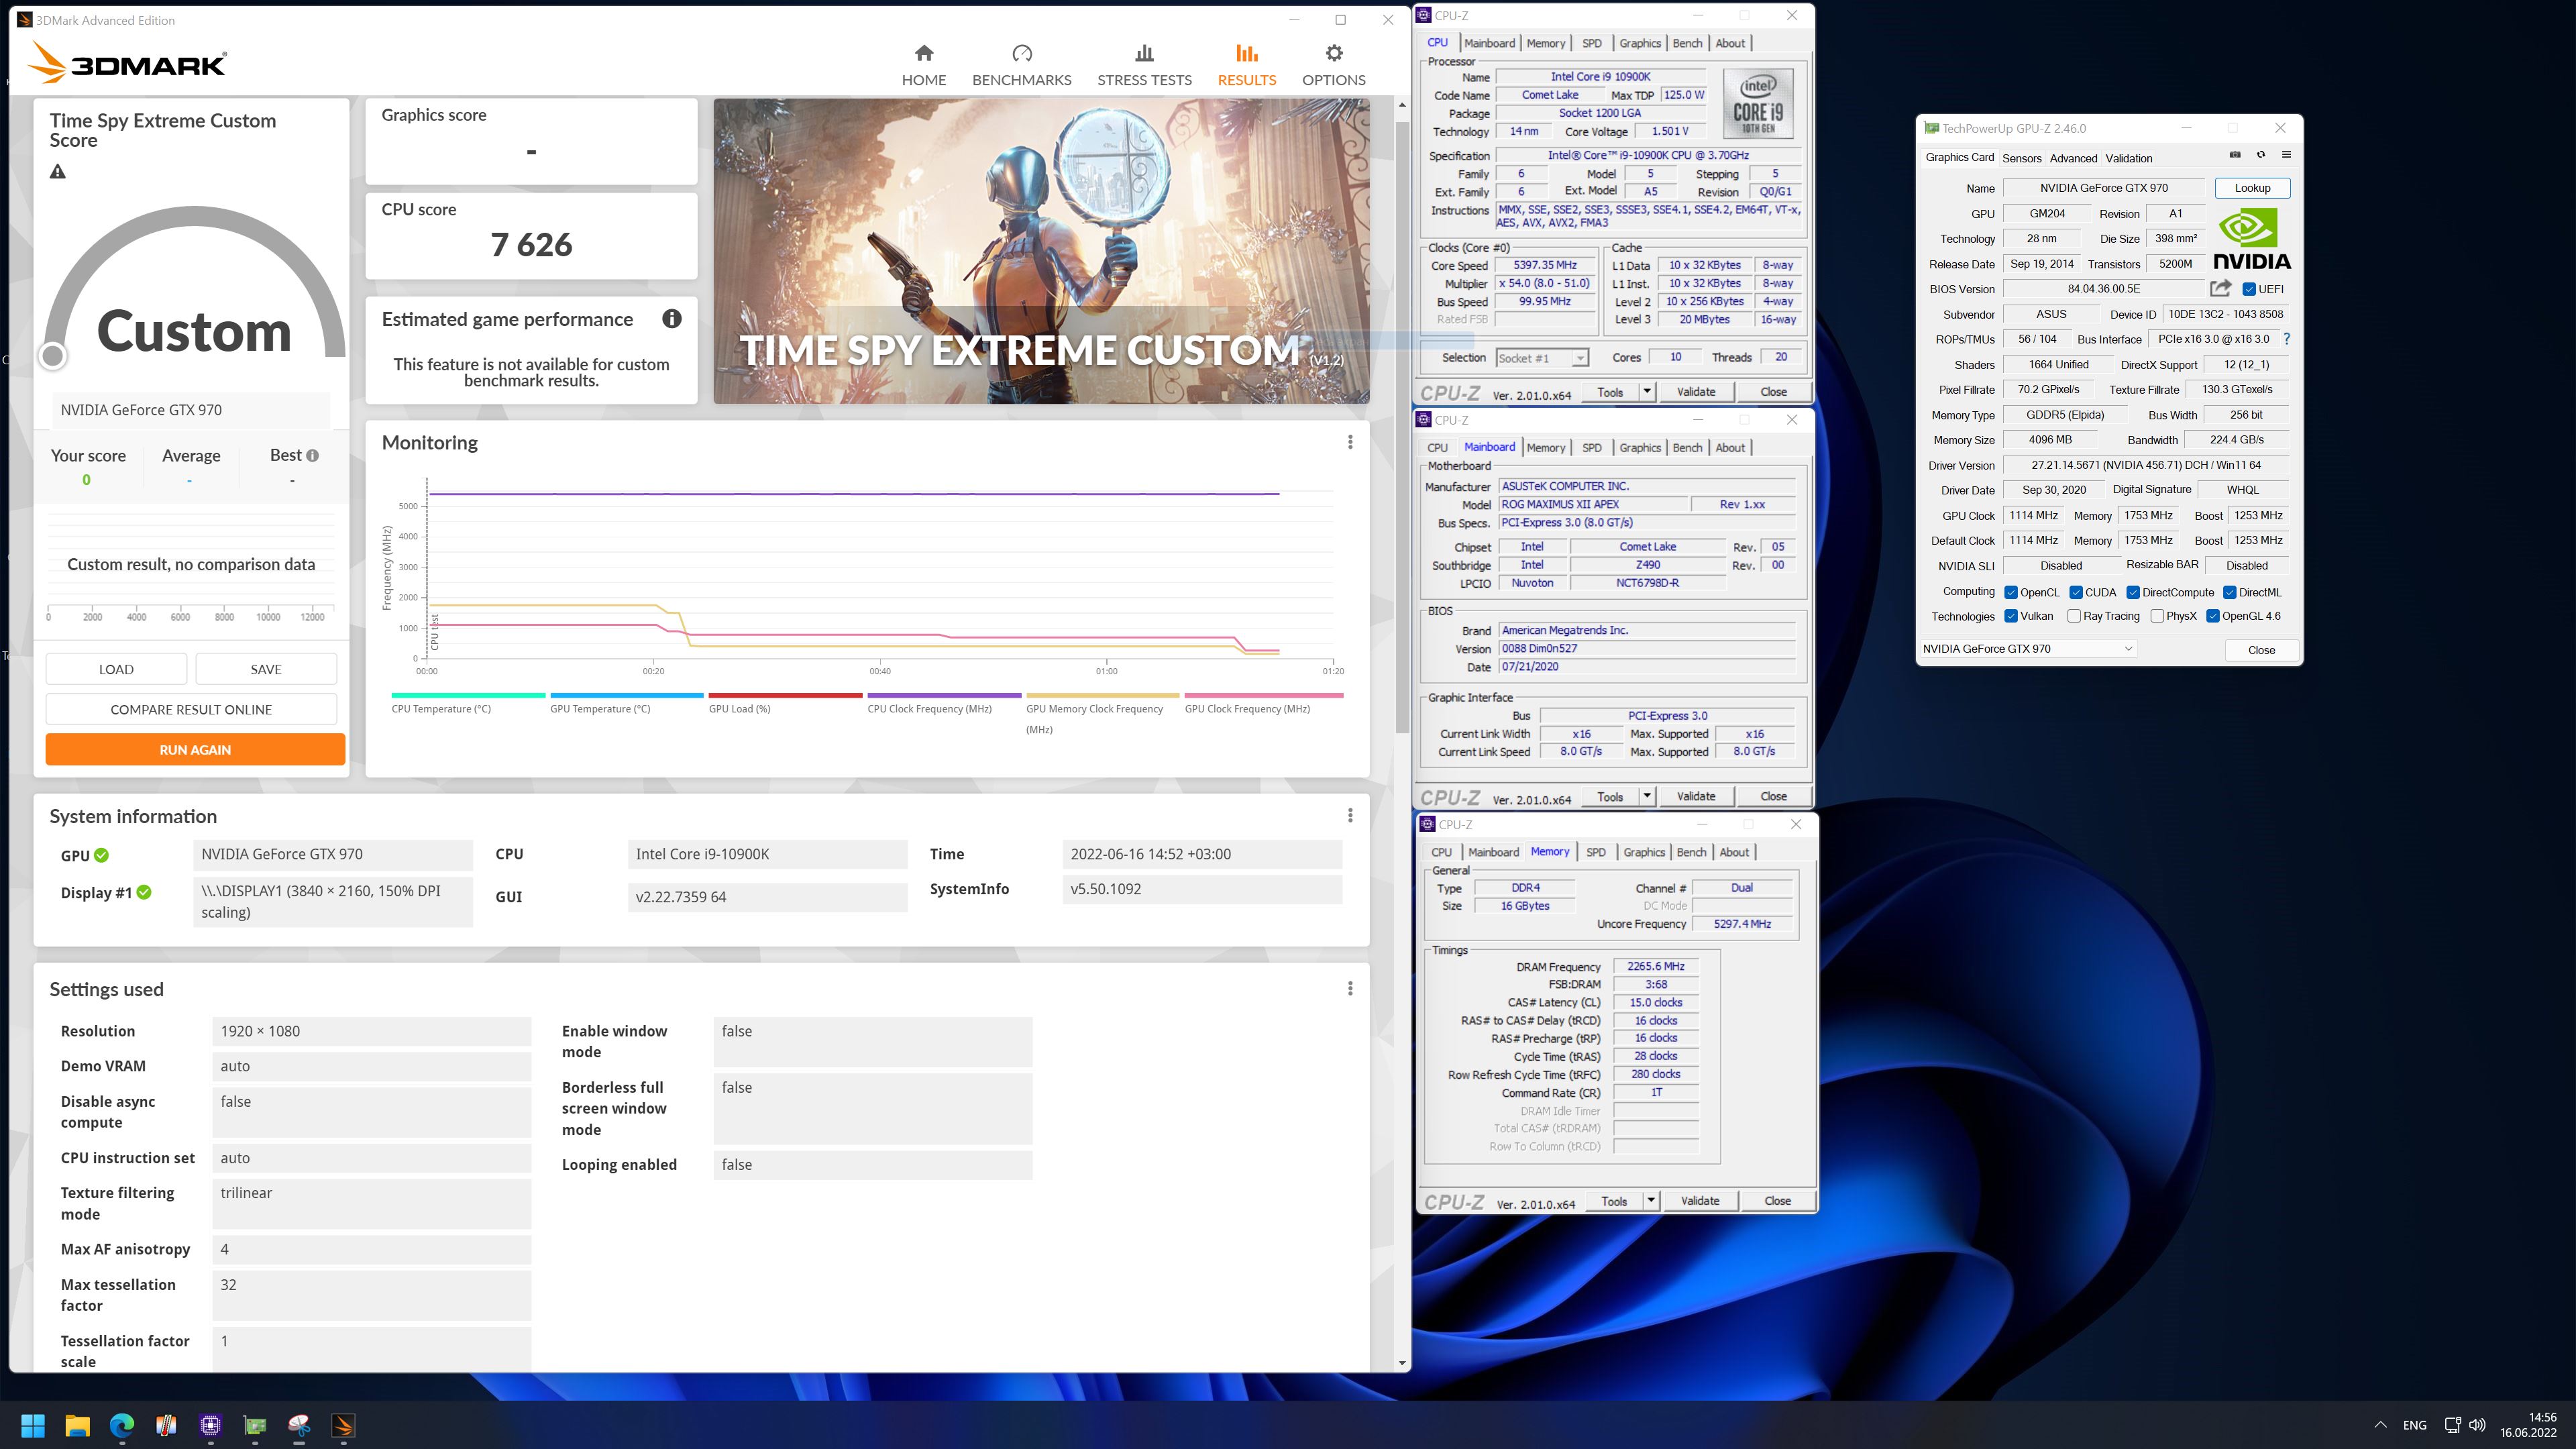This screenshot has width=2576, height=1449.
Task: Click the info icon next to Best
Action: coord(313,456)
